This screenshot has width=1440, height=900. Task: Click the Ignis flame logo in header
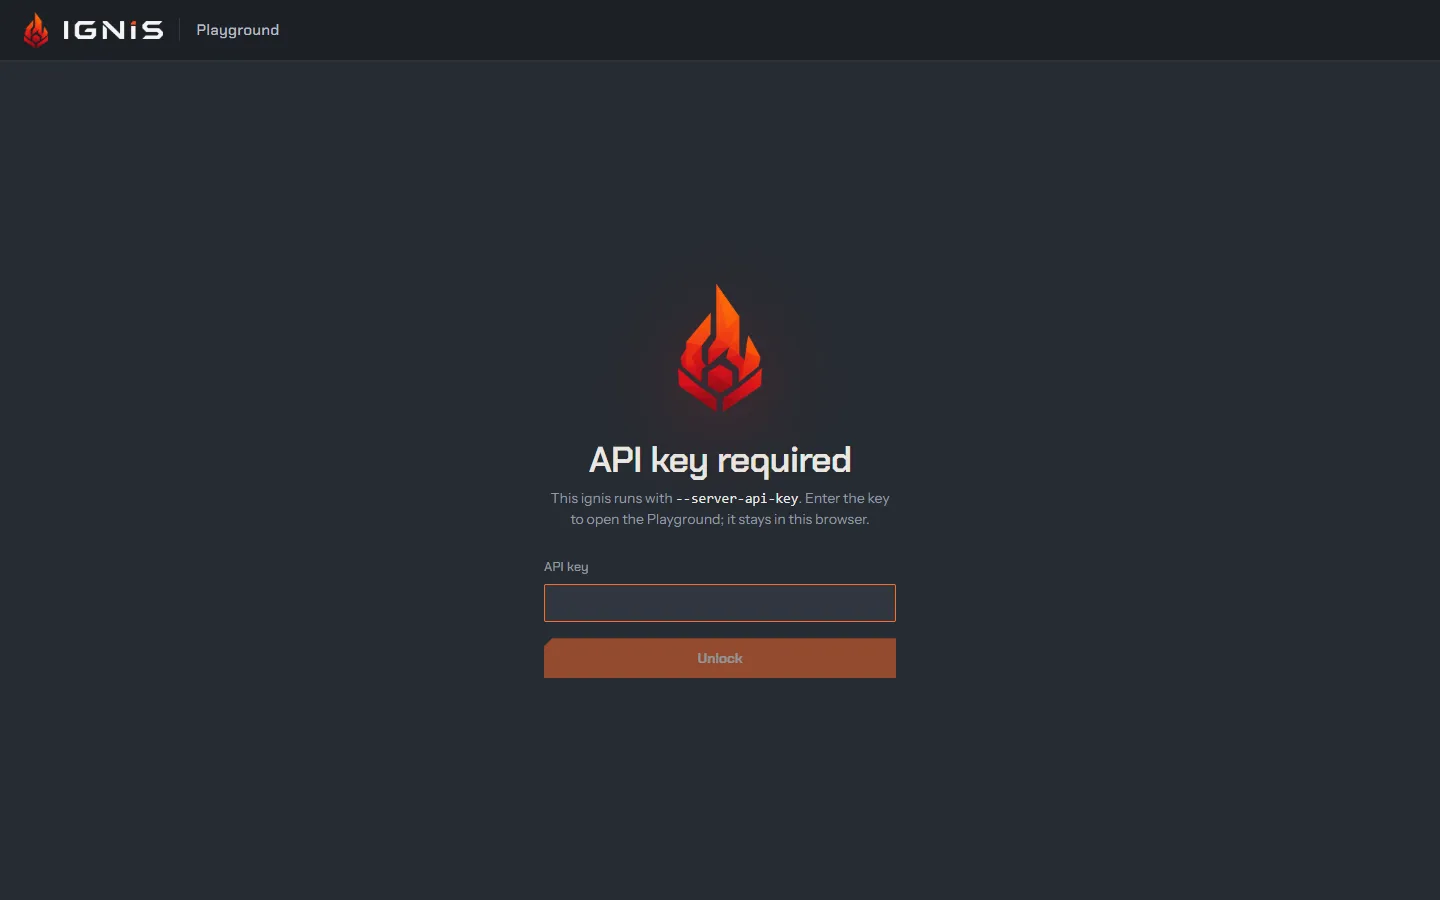pos(36,30)
